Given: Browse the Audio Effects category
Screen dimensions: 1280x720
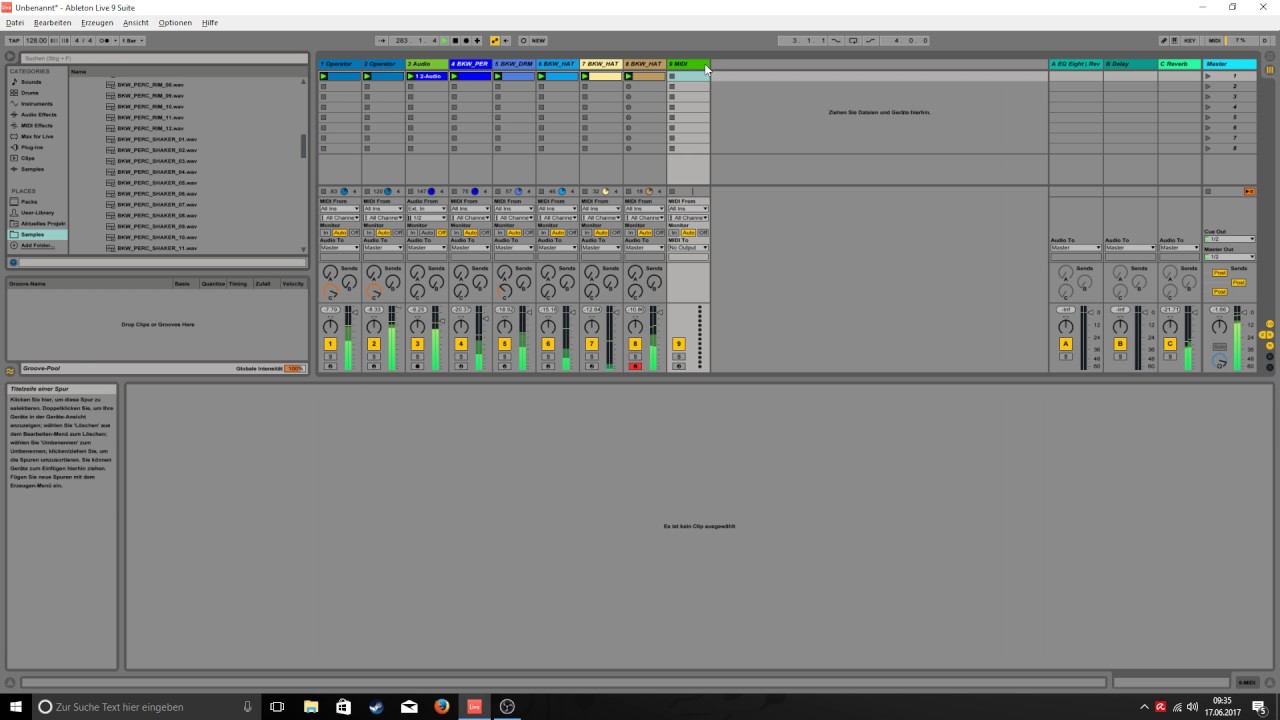Looking at the screenshot, I should (38, 115).
